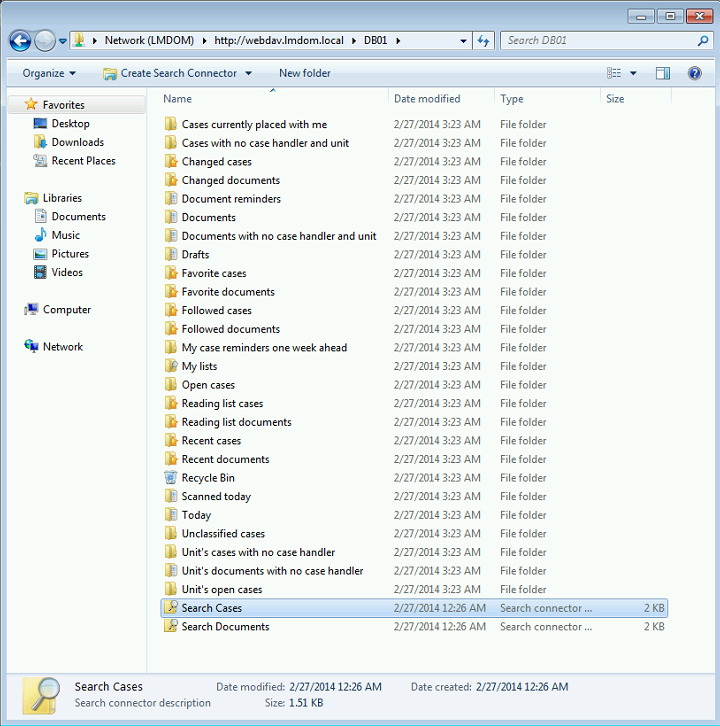
Task: Click the Back navigation arrow button
Action: coord(20,41)
